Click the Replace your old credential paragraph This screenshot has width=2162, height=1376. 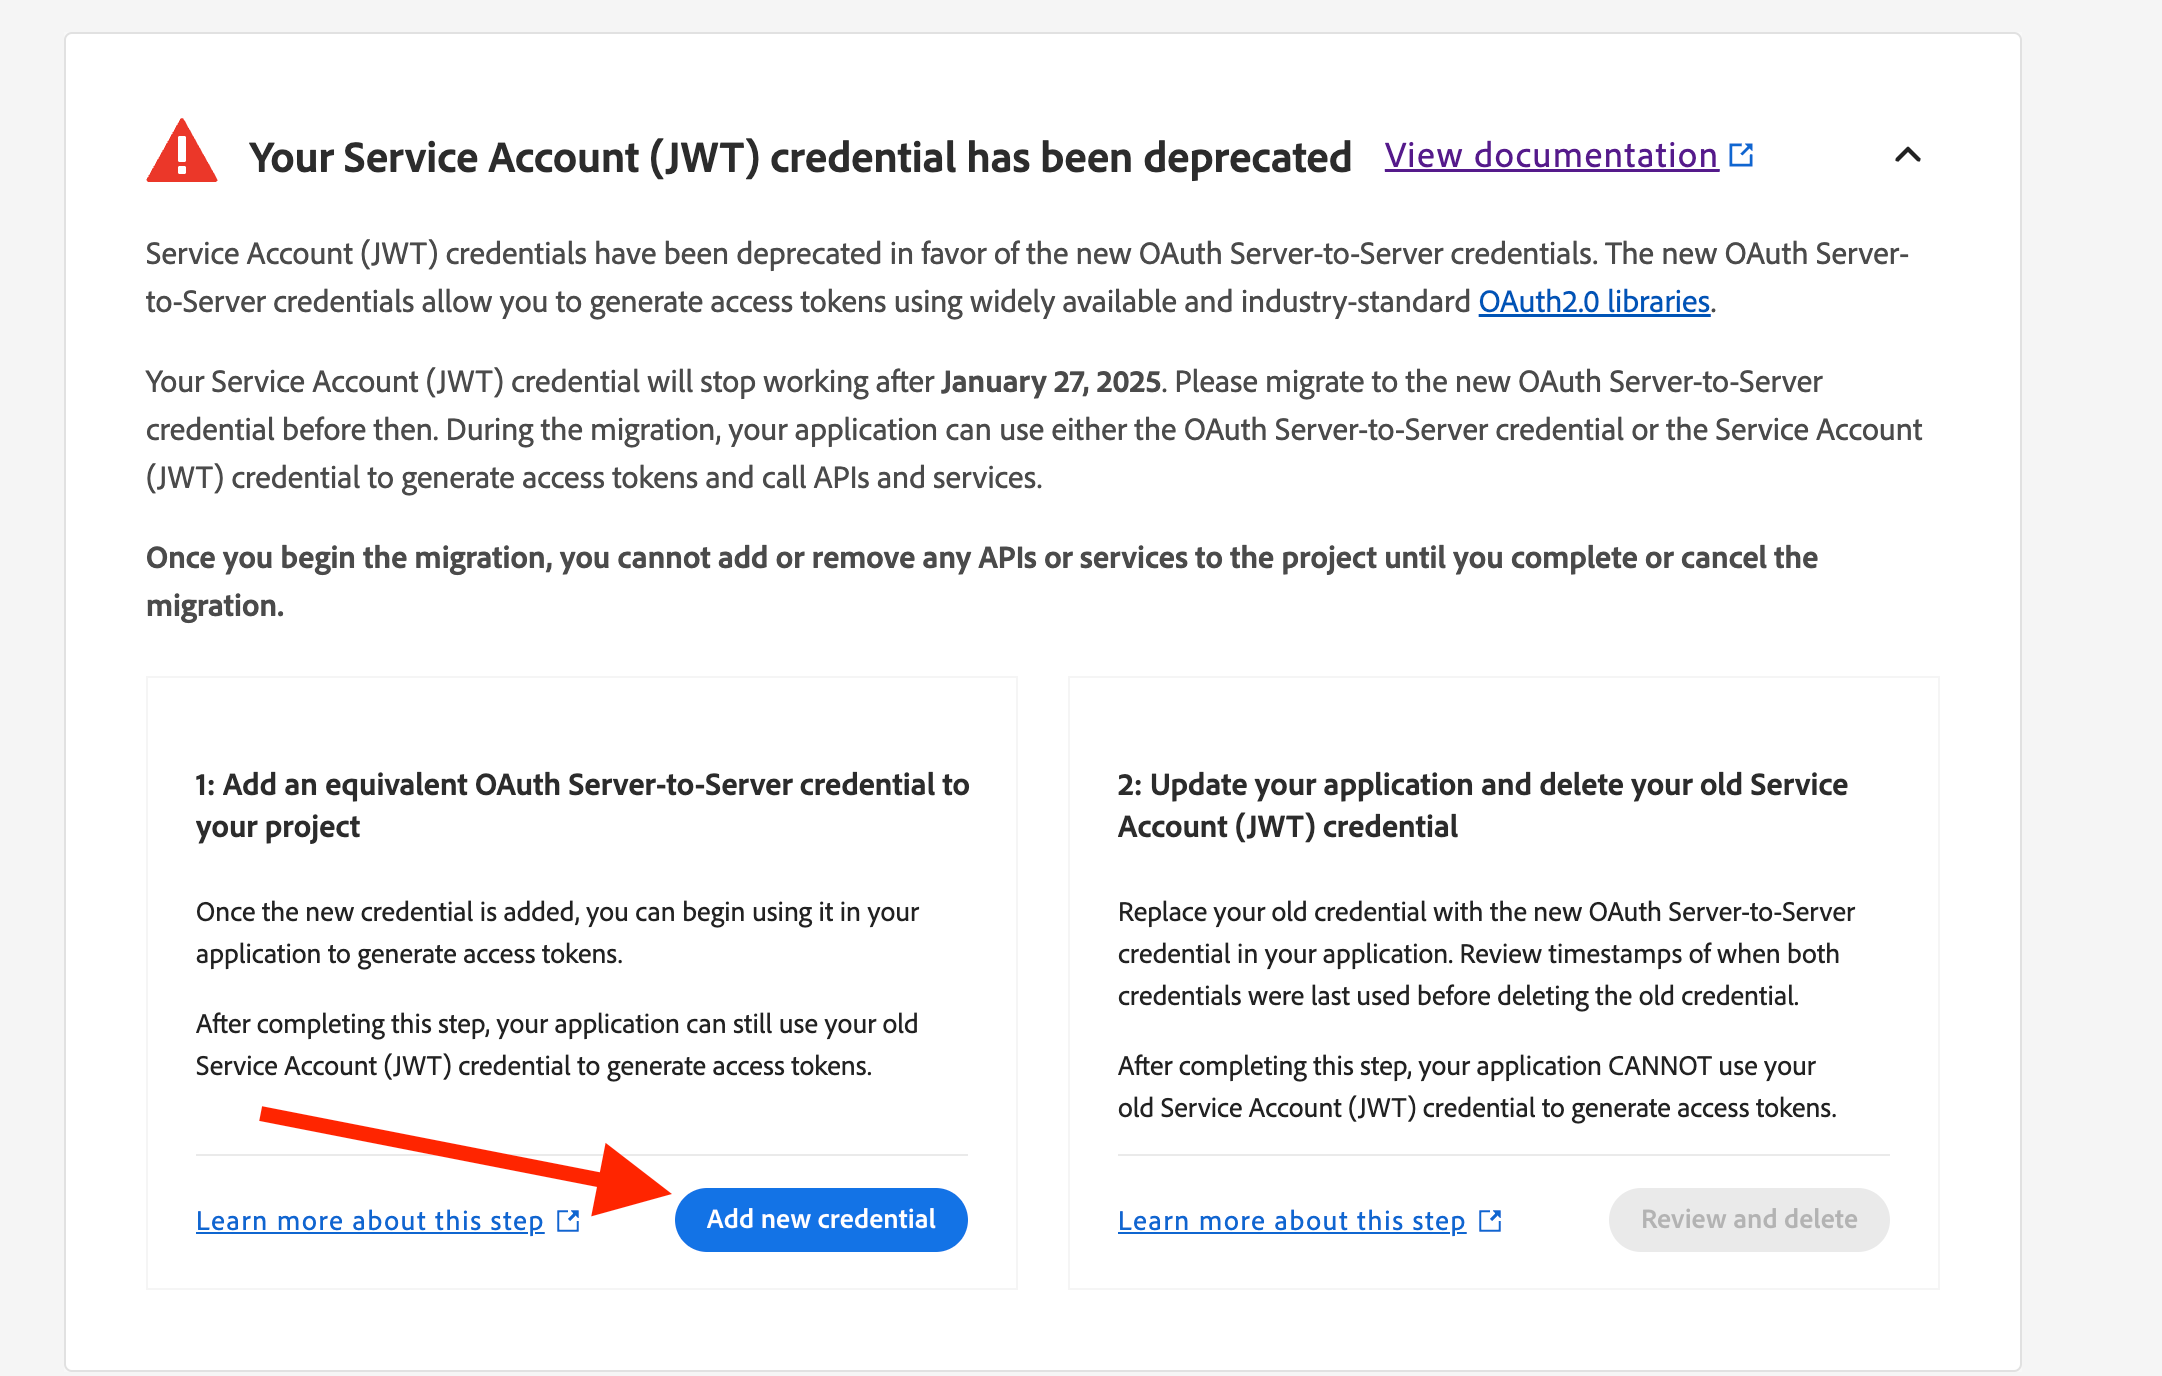coord(1486,954)
